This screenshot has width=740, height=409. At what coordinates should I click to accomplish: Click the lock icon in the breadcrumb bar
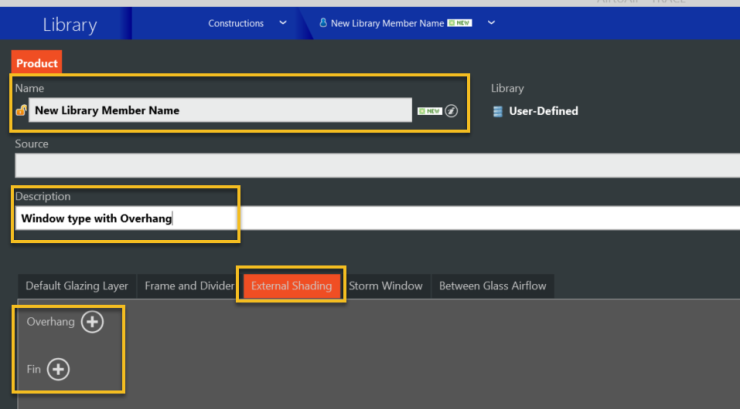pyautogui.click(x=323, y=23)
